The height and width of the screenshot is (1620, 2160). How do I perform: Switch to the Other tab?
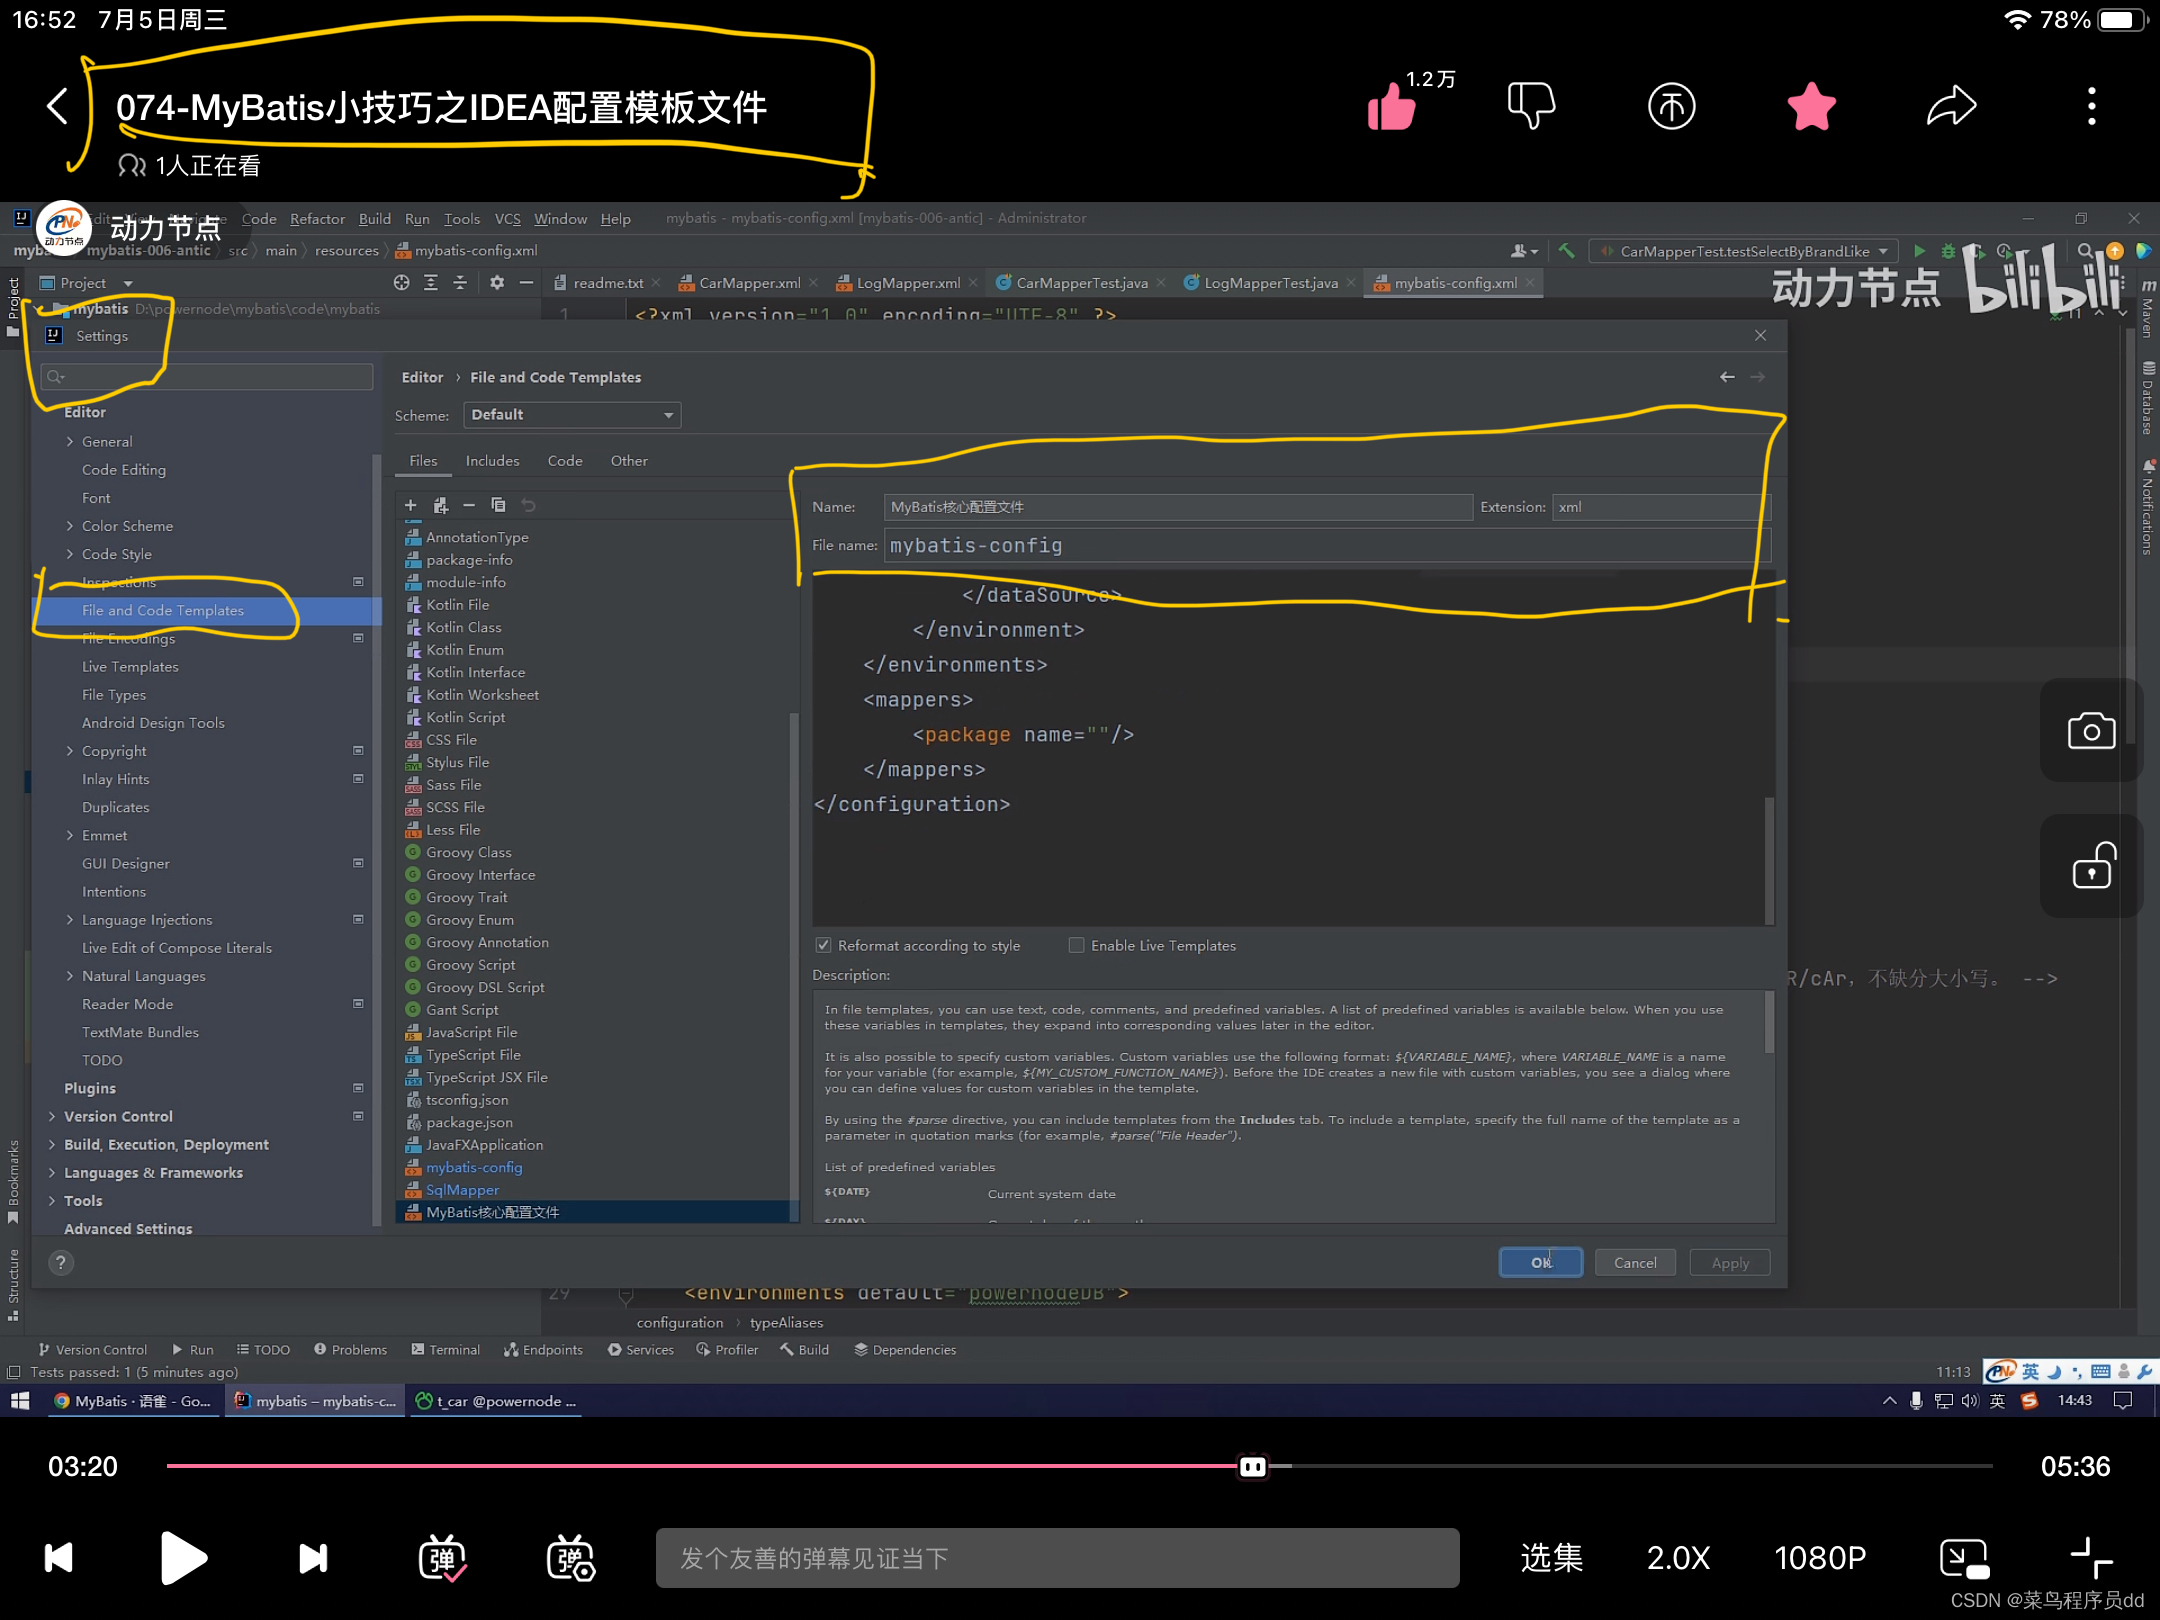click(x=629, y=461)
